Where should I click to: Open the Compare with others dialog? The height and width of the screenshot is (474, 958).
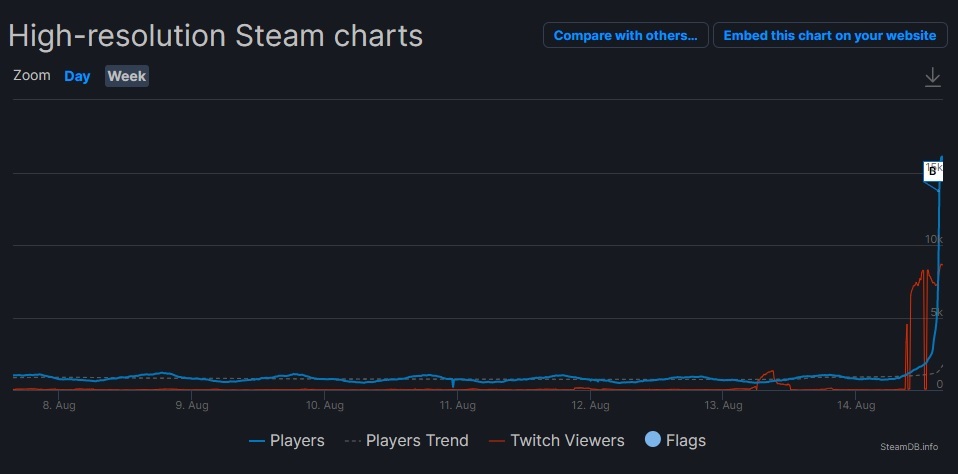(x=625, y=35)
